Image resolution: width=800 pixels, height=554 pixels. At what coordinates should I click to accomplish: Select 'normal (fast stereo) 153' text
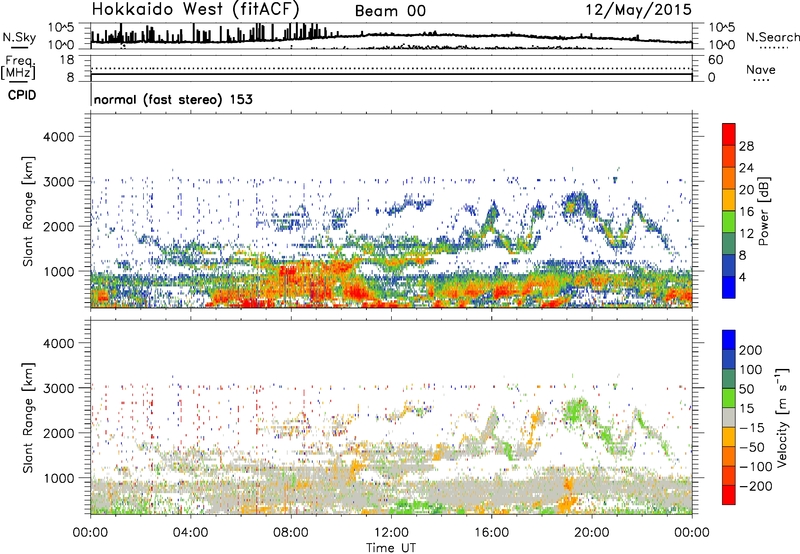pos(173,99)
